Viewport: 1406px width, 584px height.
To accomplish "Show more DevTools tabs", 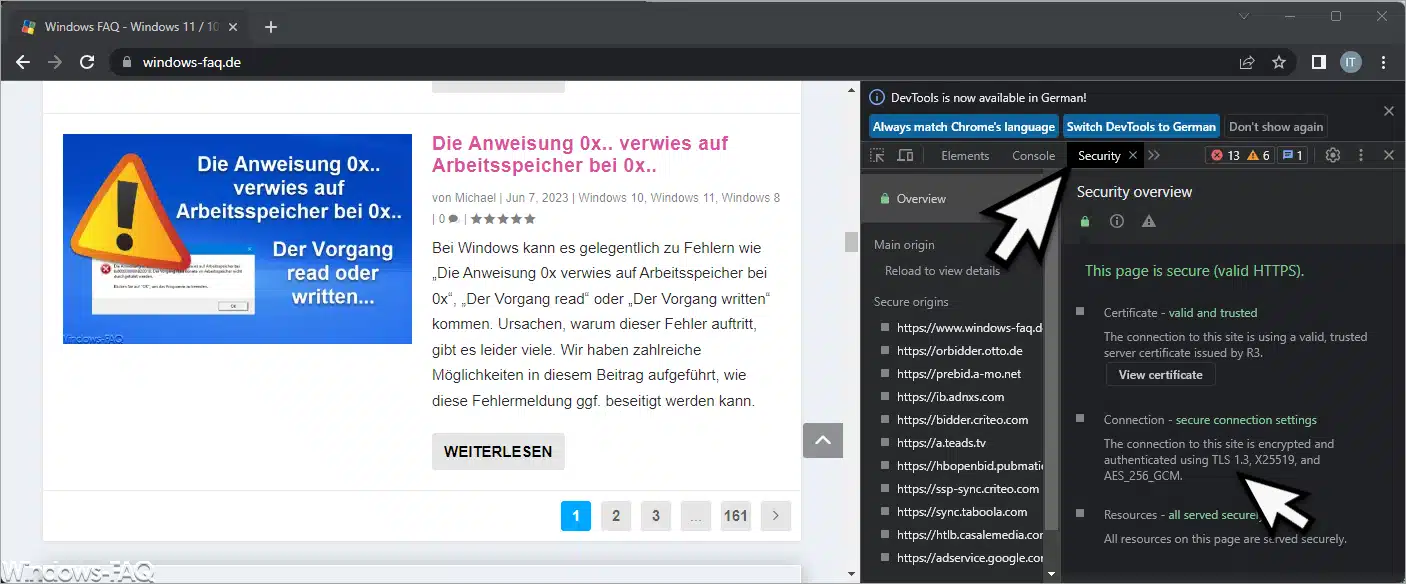I will (1154, 155).
